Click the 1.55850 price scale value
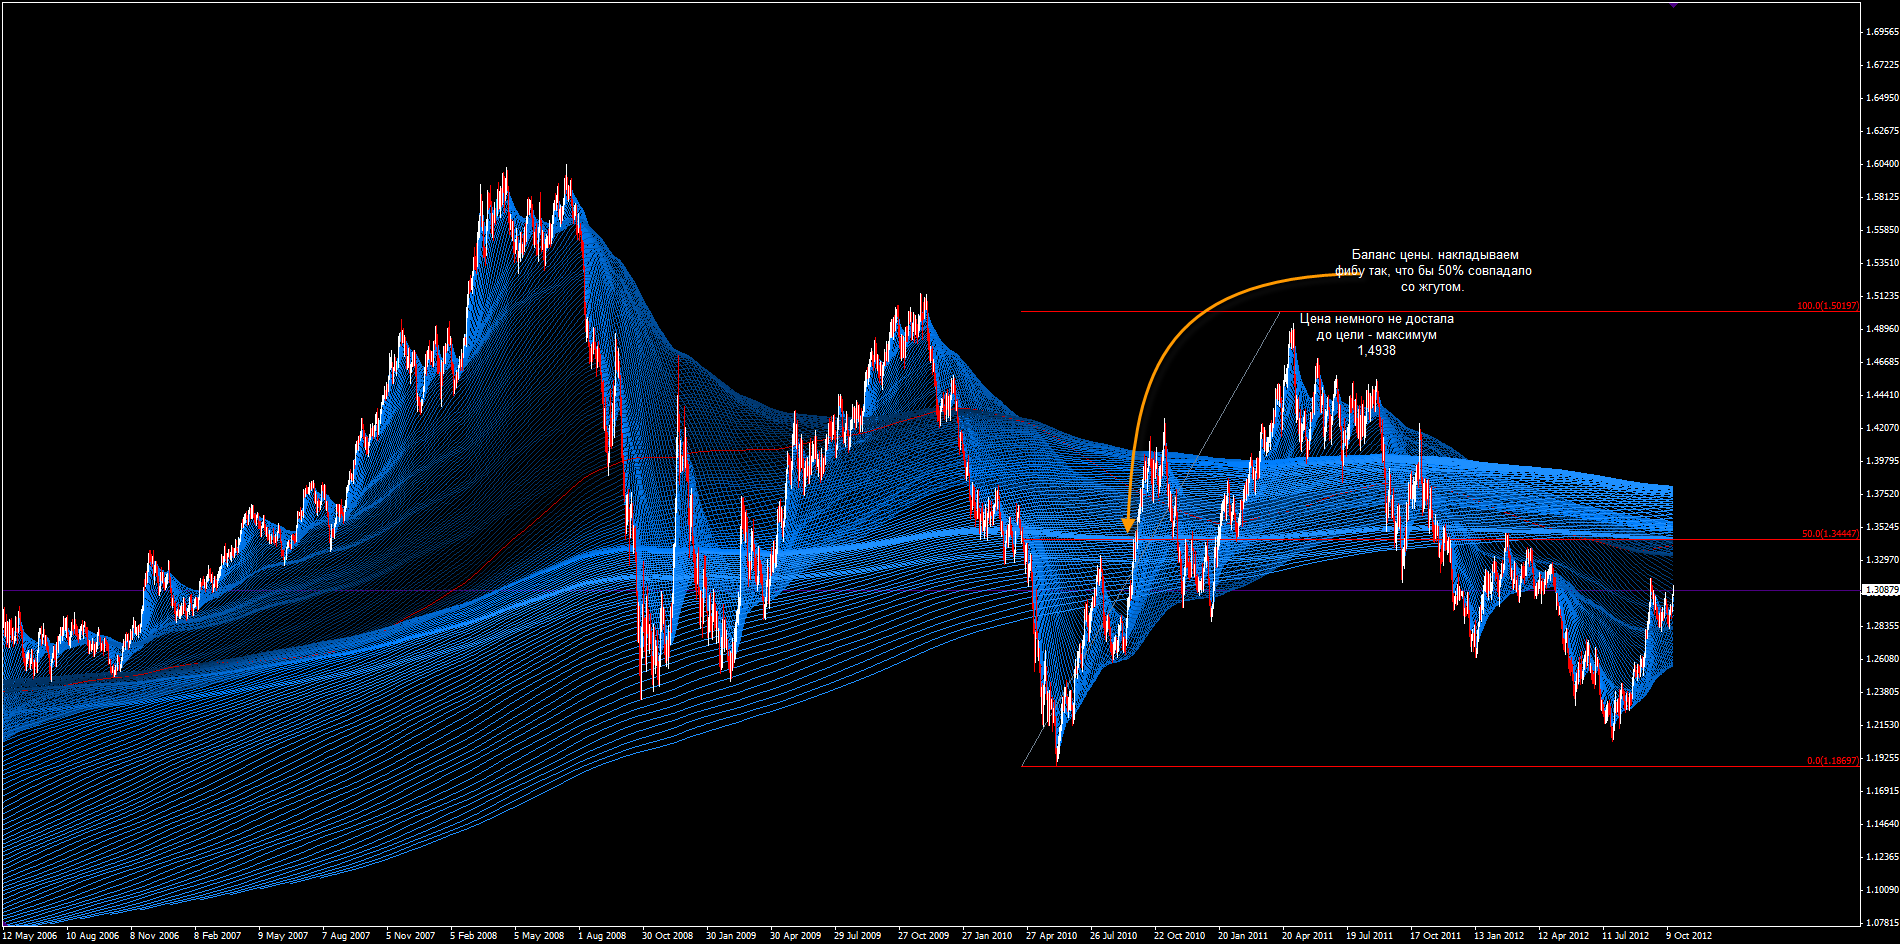Image resolution: width=1900 pixels, height=944 pixels. (x=1882, y=230)
